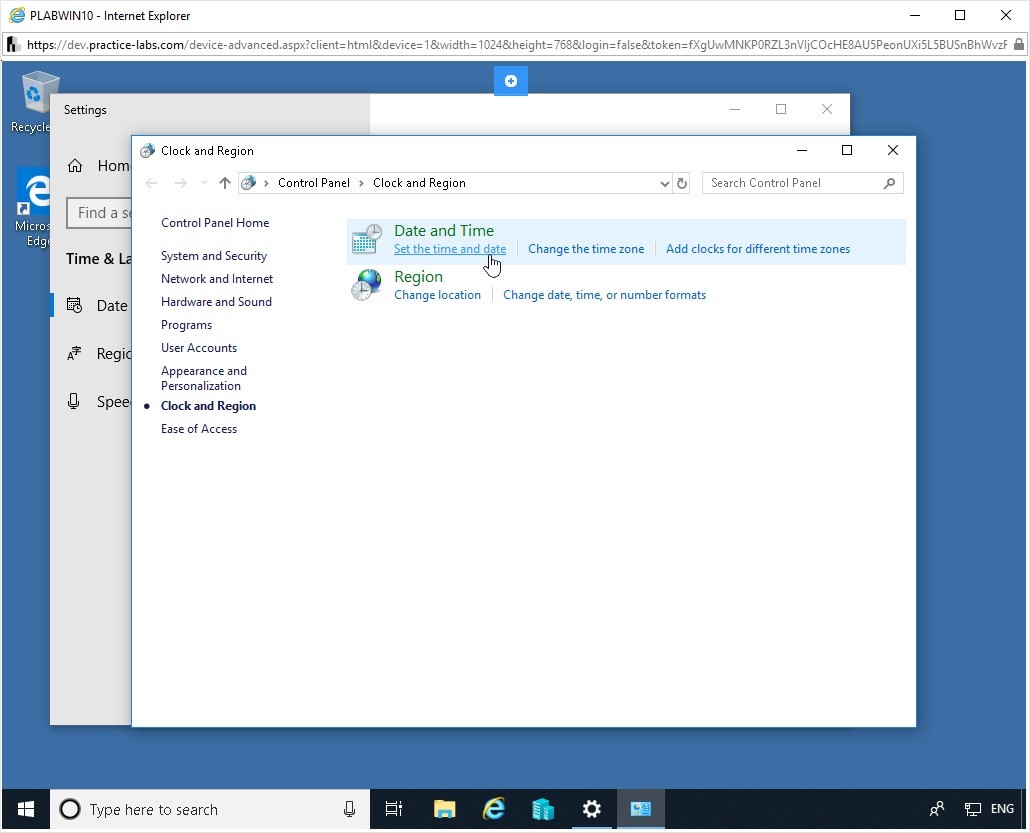
Task: Click Set the time and date link
Action: [x=450, y=249]
